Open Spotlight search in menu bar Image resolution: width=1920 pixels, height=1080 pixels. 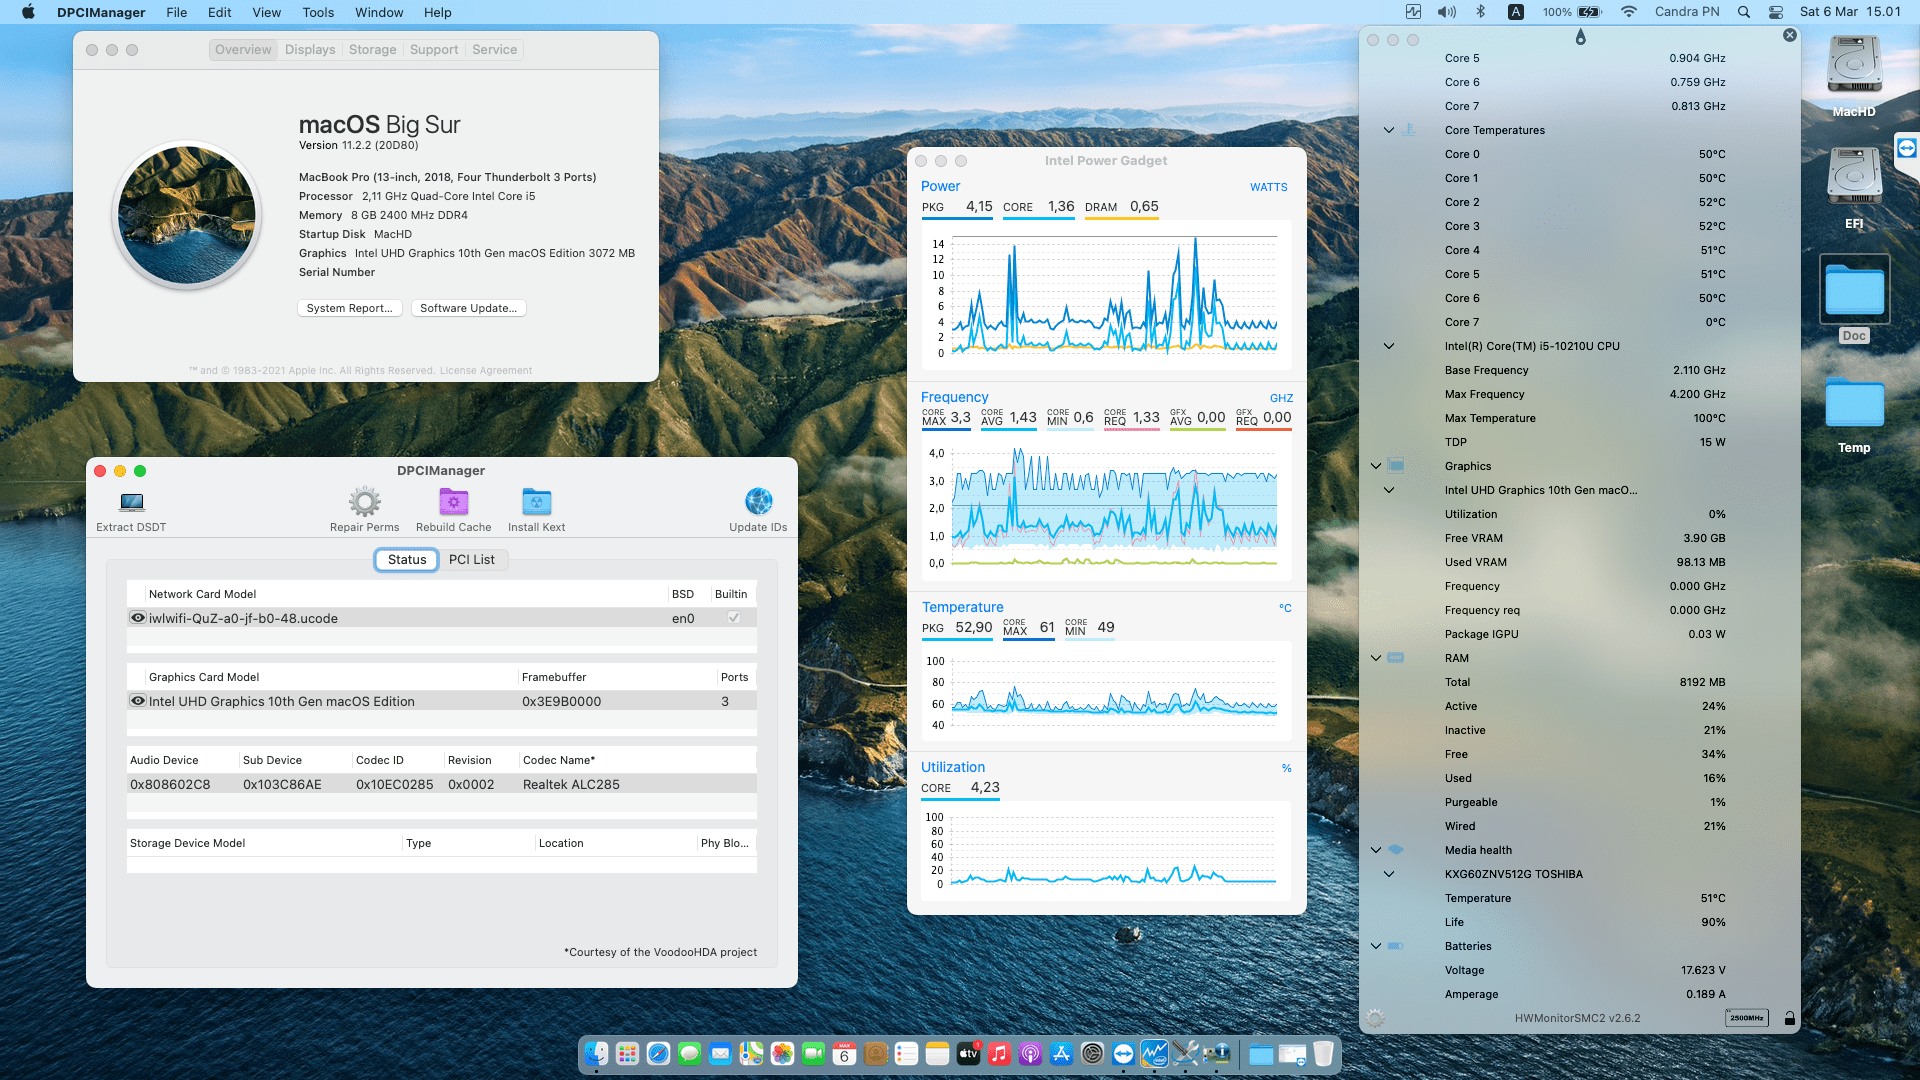click(1744, 12)
